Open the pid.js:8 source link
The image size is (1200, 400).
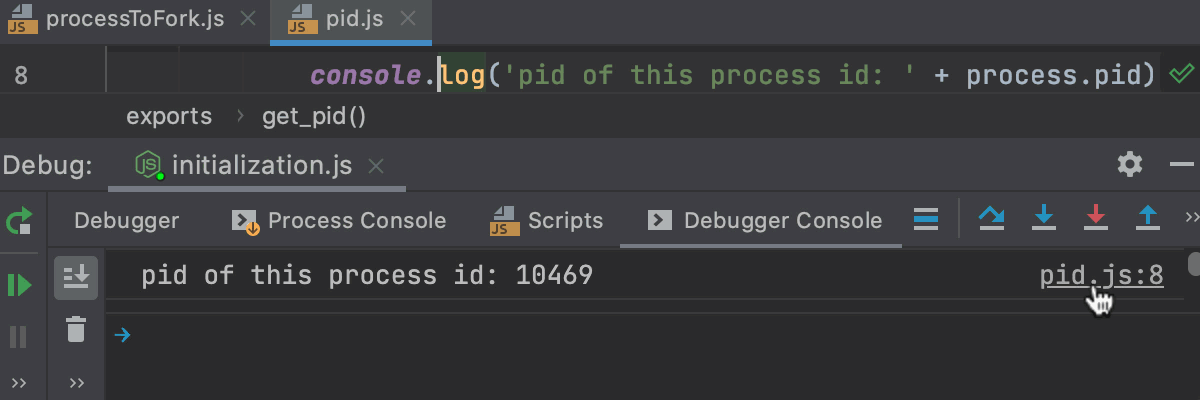click(1101, 275)
